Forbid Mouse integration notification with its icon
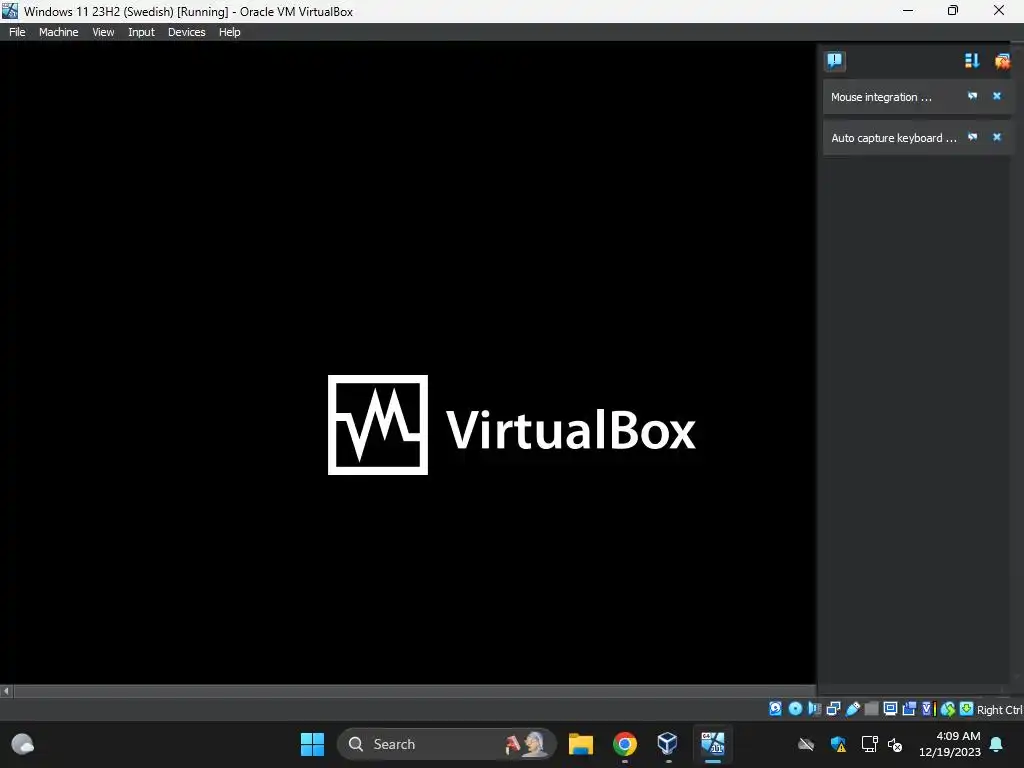The height and width of the screenshot is (768, 1024). [x=972, y=96]
